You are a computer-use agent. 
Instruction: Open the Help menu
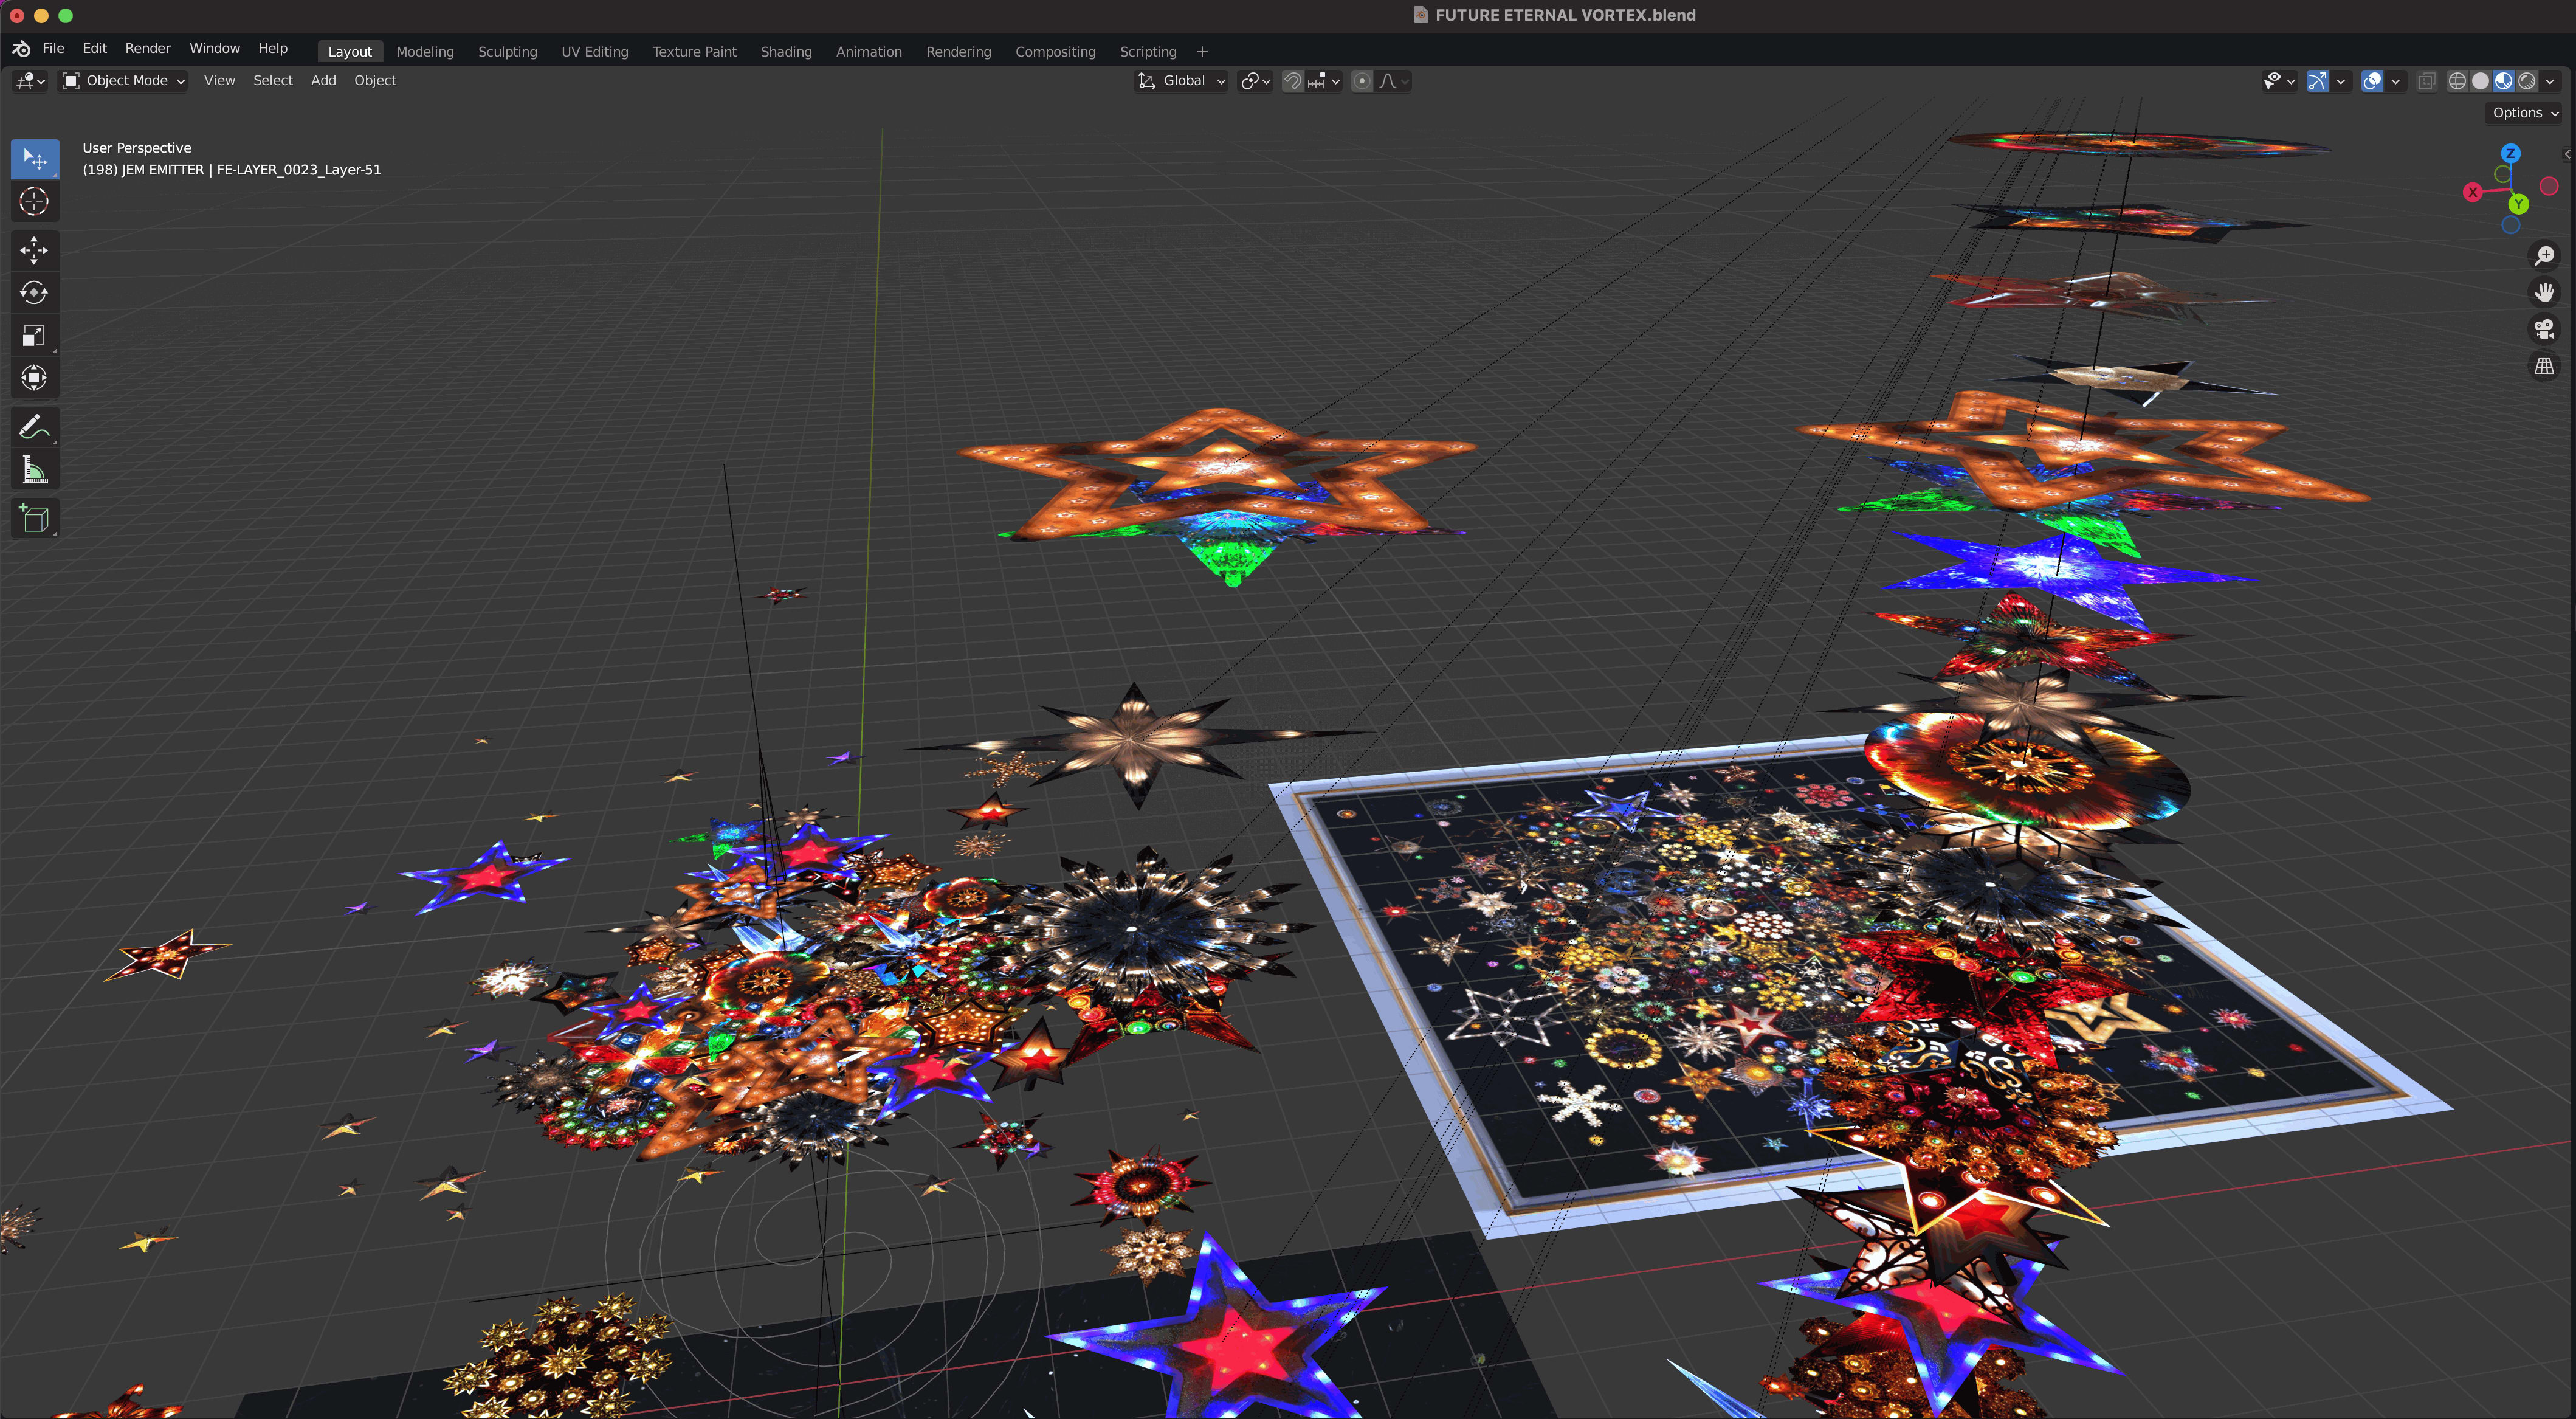(273, 48)
